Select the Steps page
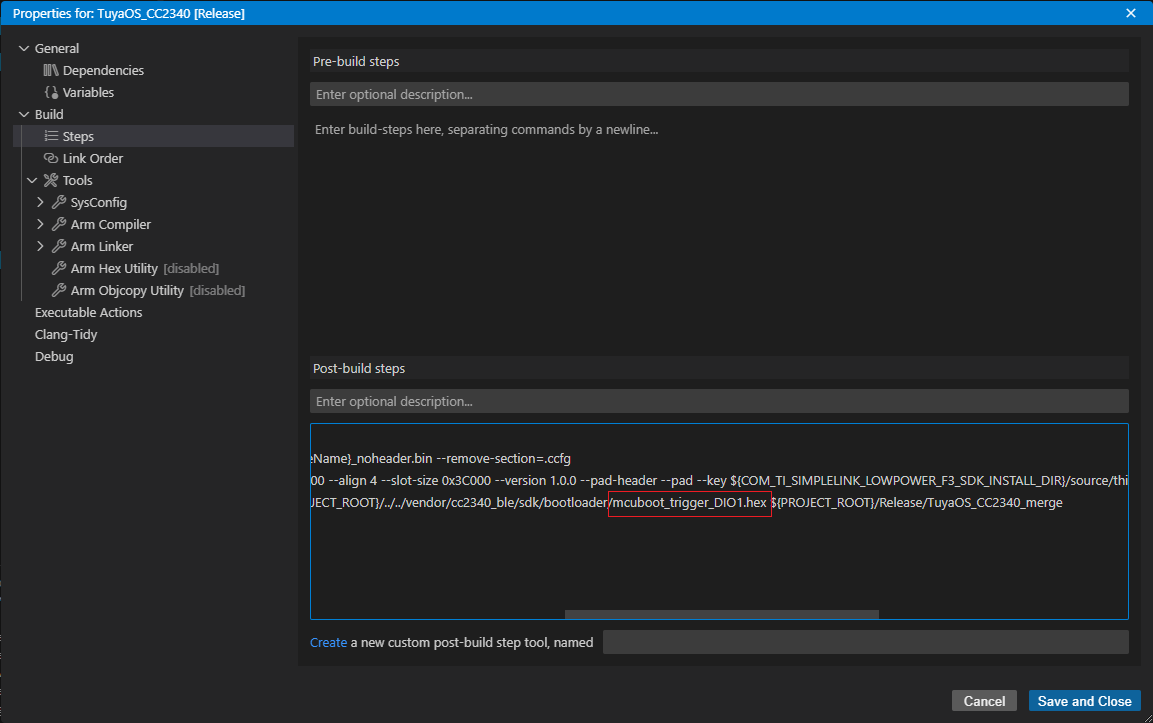This screenshot has height=723, width=1153. click(x=154, y=136)
